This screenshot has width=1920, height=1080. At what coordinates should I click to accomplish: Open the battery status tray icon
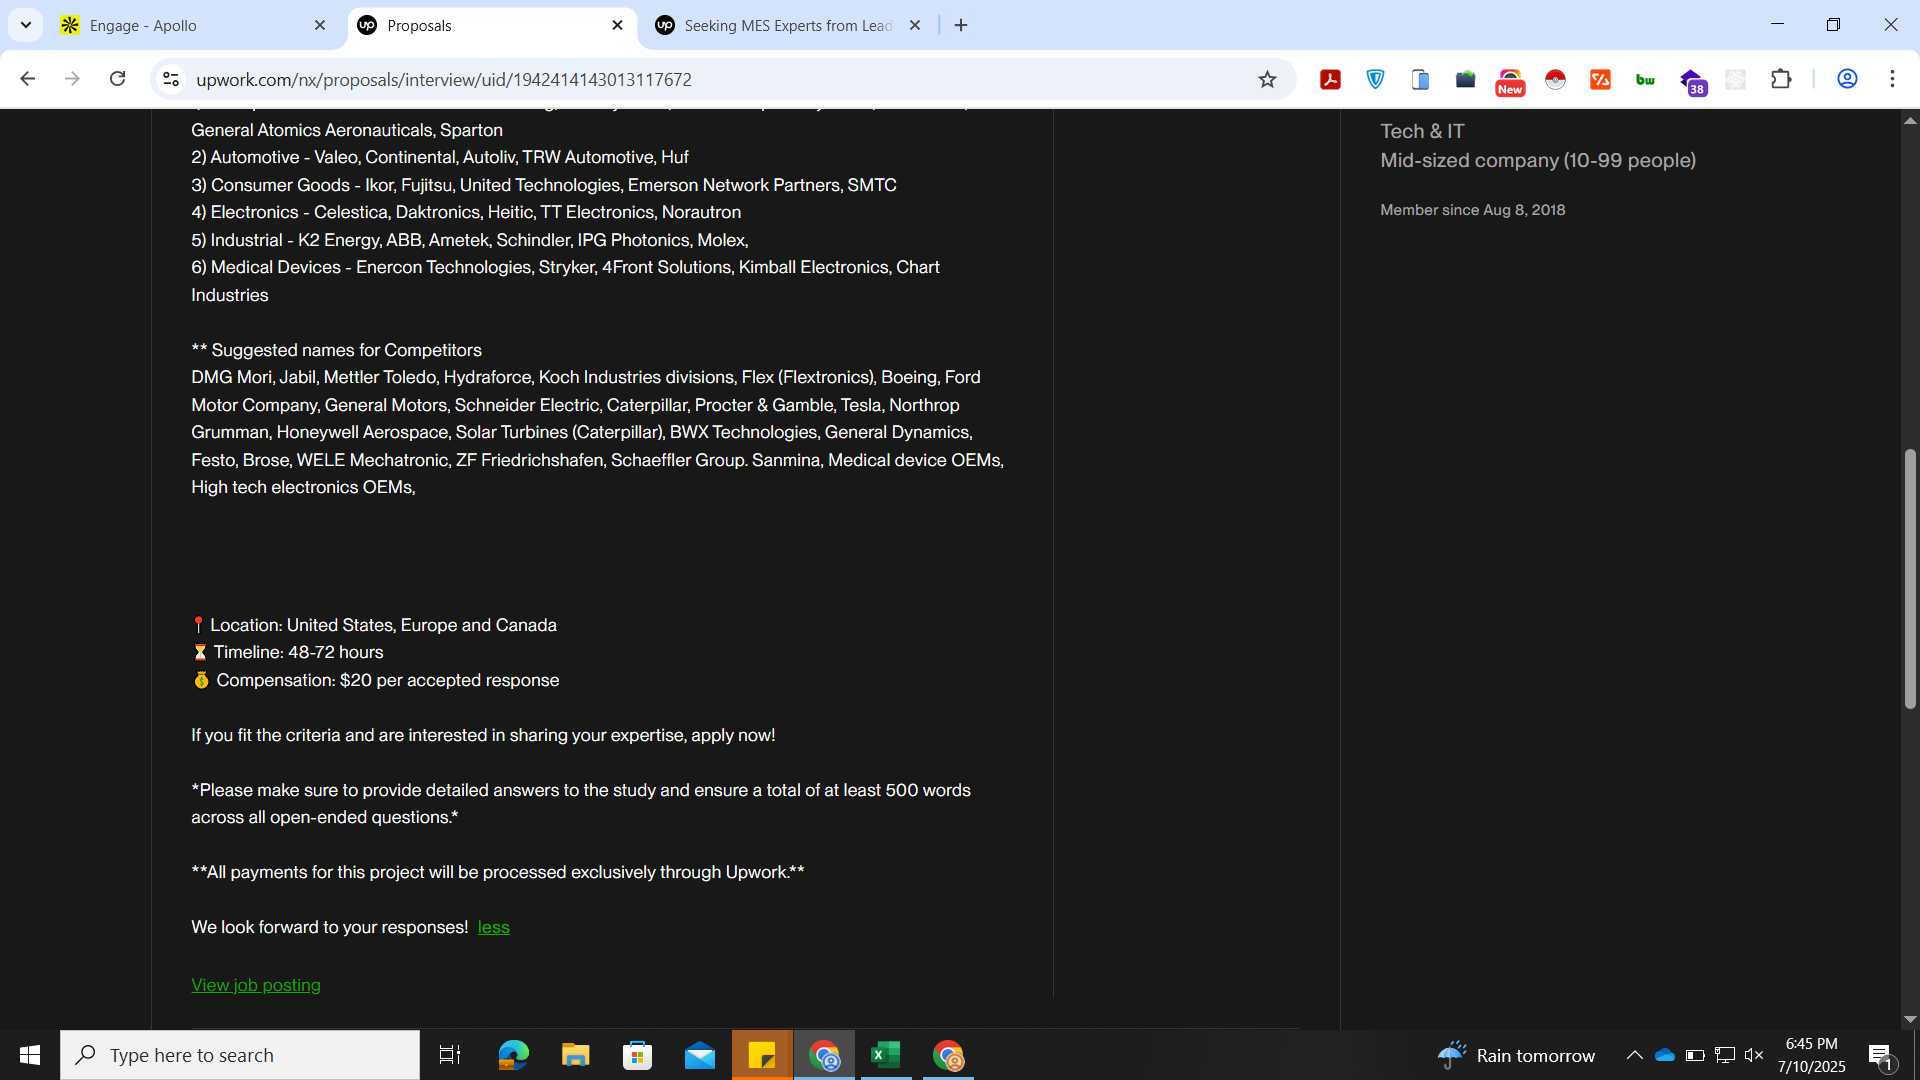point(1695,1055)
